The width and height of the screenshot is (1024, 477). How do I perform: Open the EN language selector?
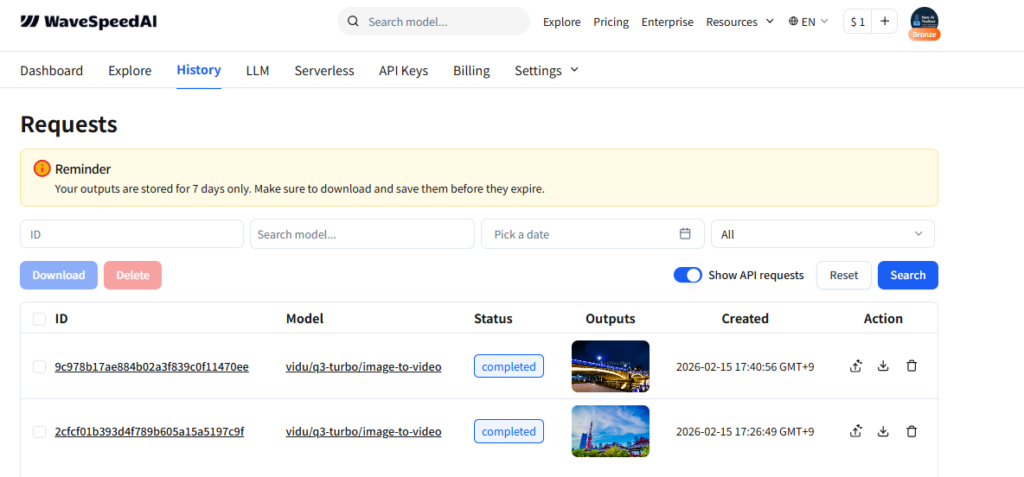pyautogui.click(x=808, y=22)
